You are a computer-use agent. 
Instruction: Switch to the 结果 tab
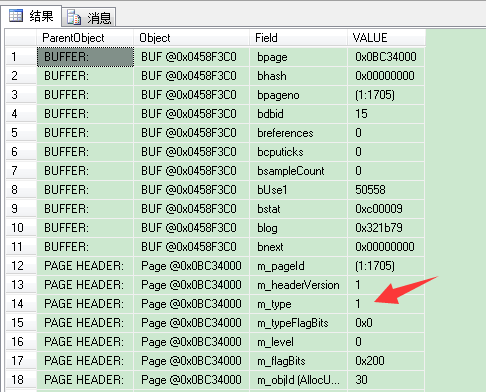(31, 16)
